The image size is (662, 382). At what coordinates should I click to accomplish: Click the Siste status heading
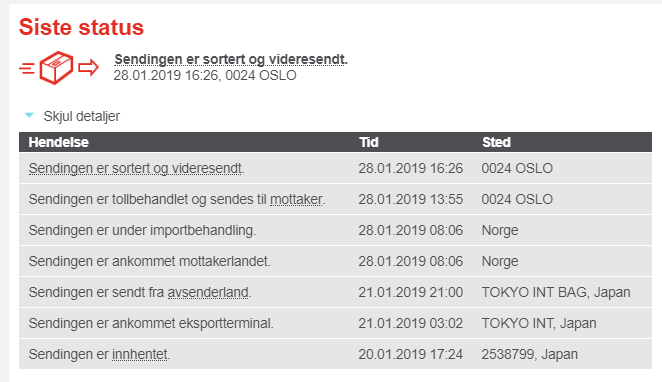tap(81, 27)
